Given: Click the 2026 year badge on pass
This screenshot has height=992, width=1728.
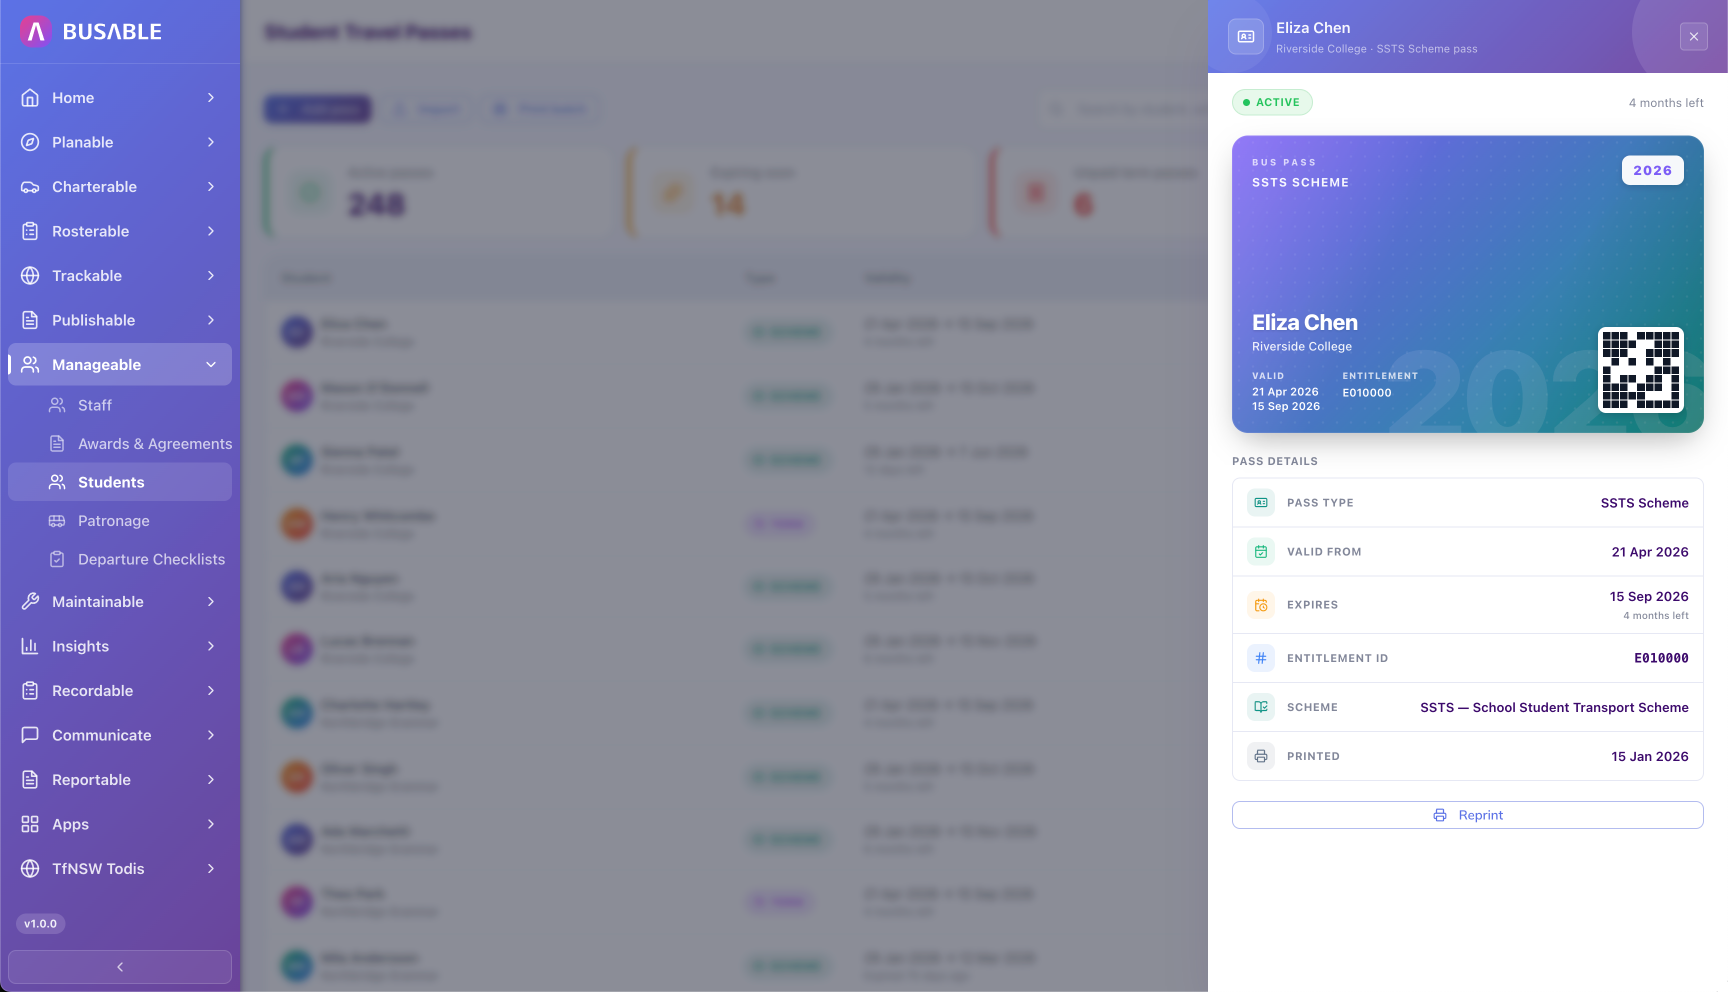Looking at the screenshot, I should coord(1652,171).
